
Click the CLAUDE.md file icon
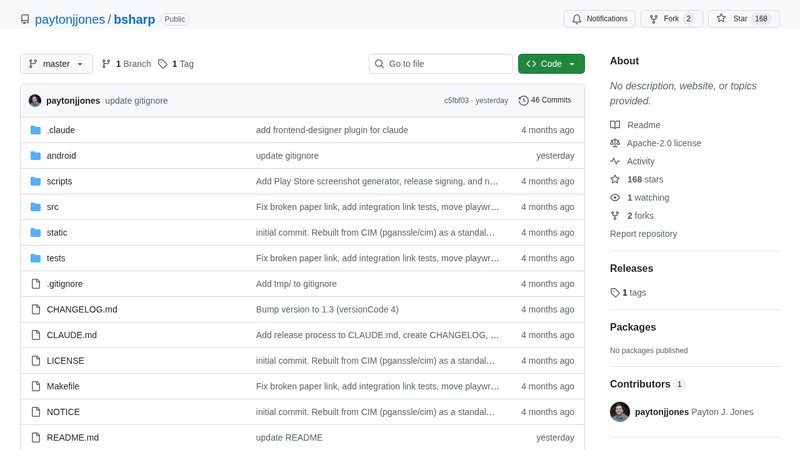35,335
